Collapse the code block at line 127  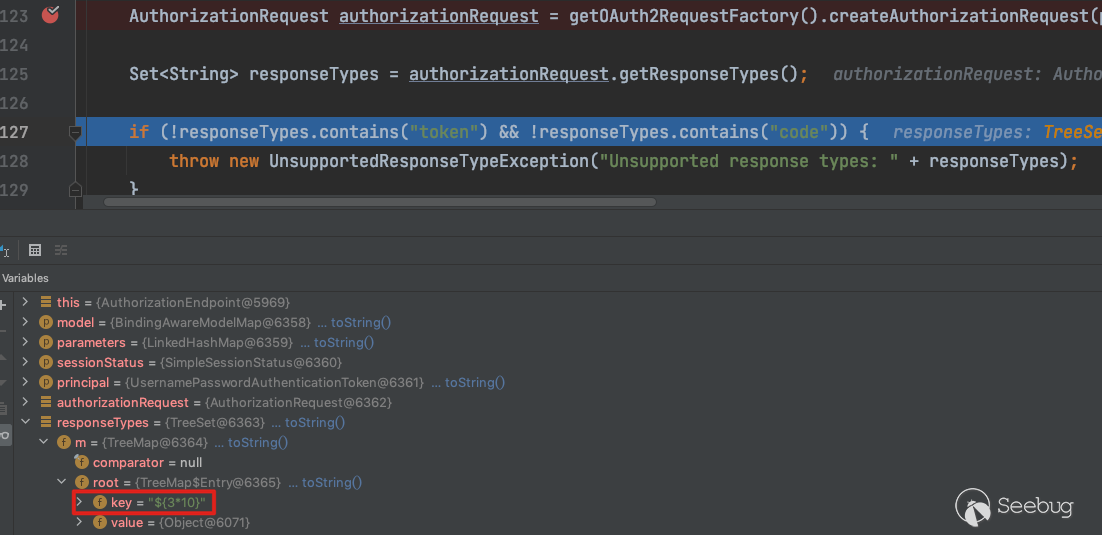75,132
